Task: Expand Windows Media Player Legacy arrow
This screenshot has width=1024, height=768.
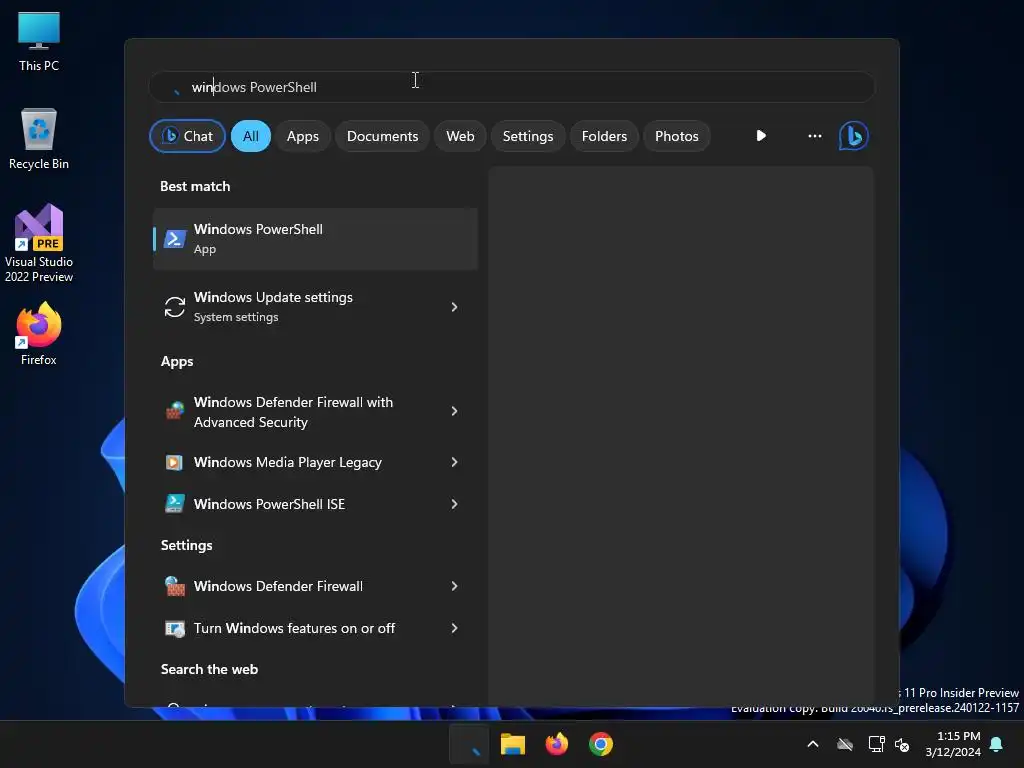Action: [x=454, y=462]
